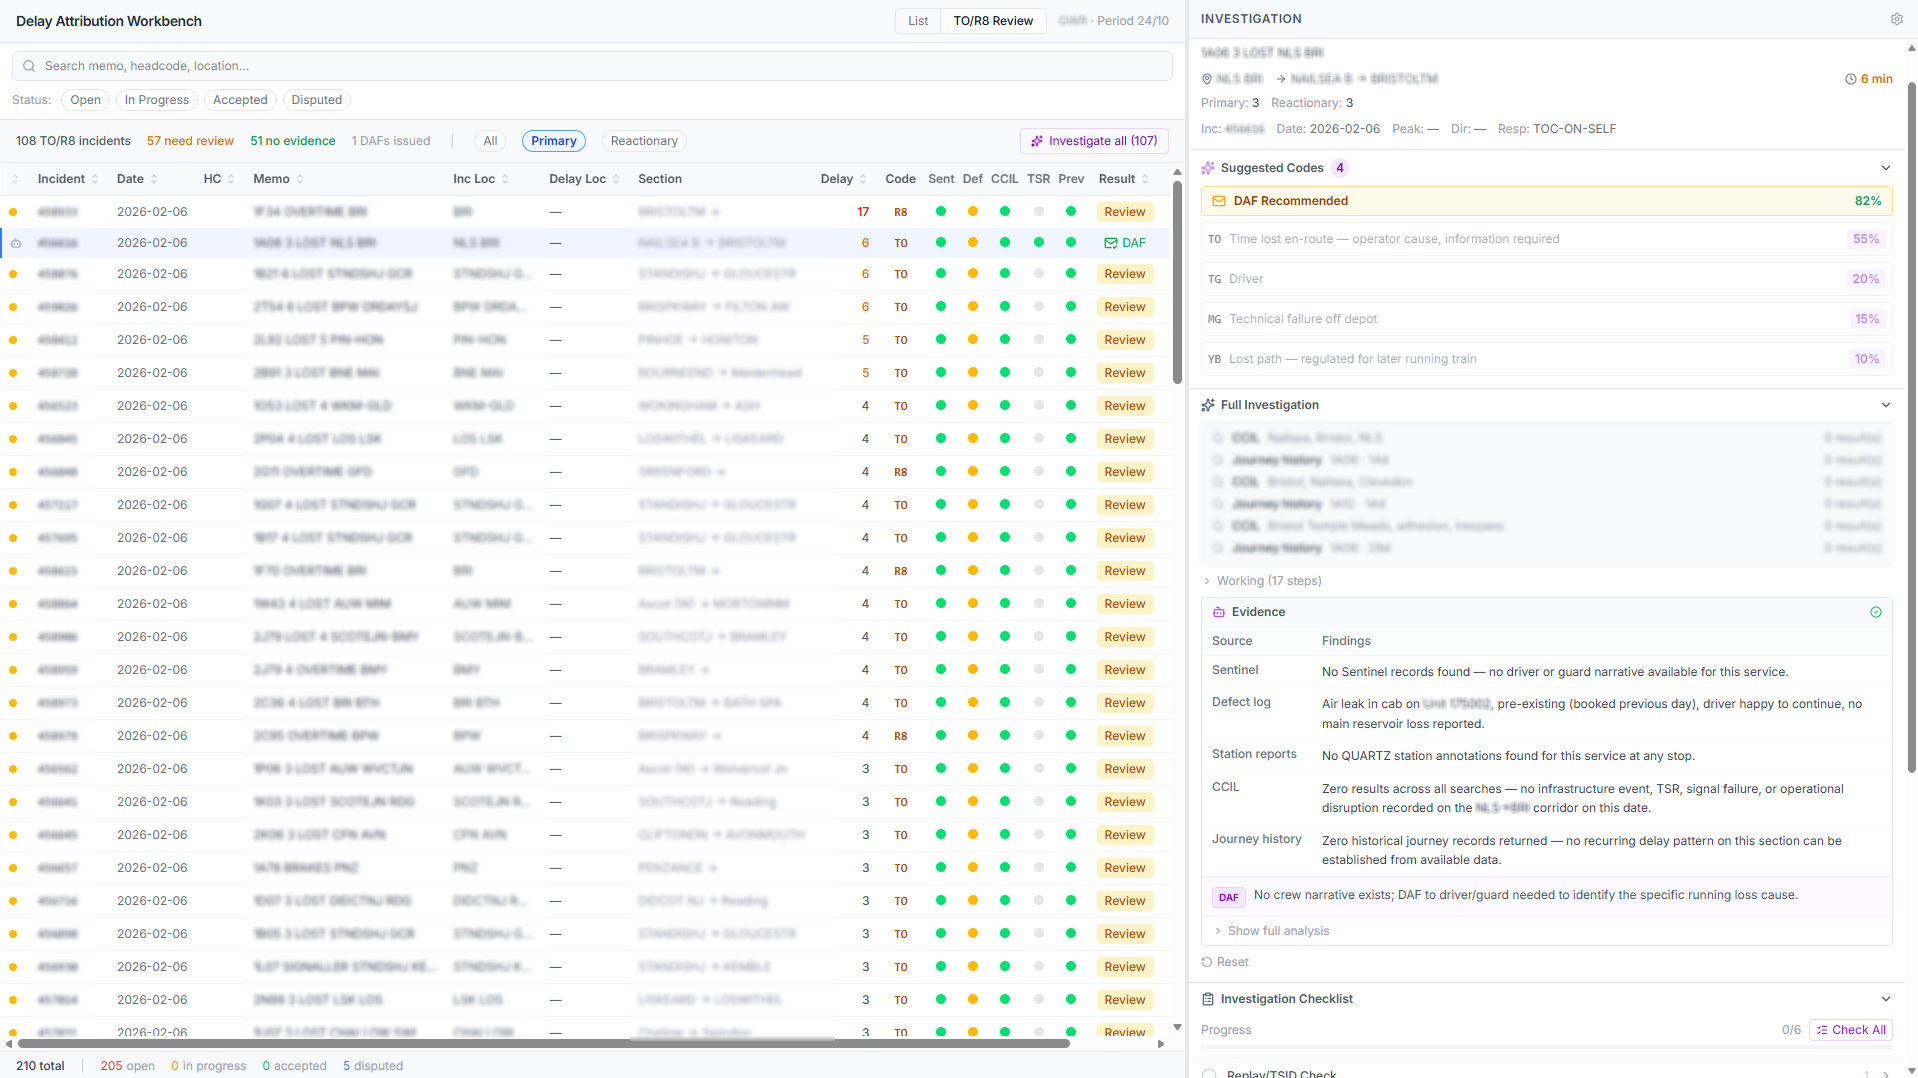Click the investigation panel vertical scrollbar

1912,427
